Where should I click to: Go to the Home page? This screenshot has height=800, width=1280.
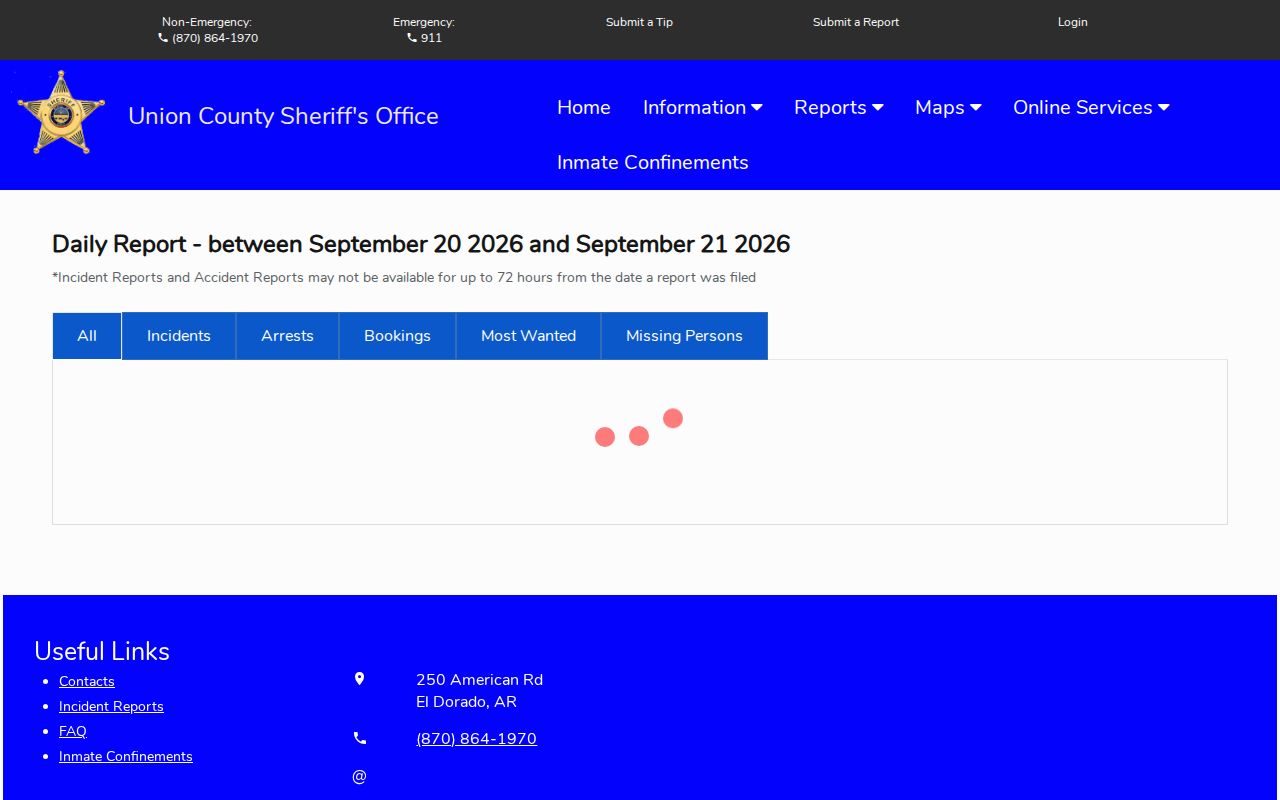[x=584, y=107]
